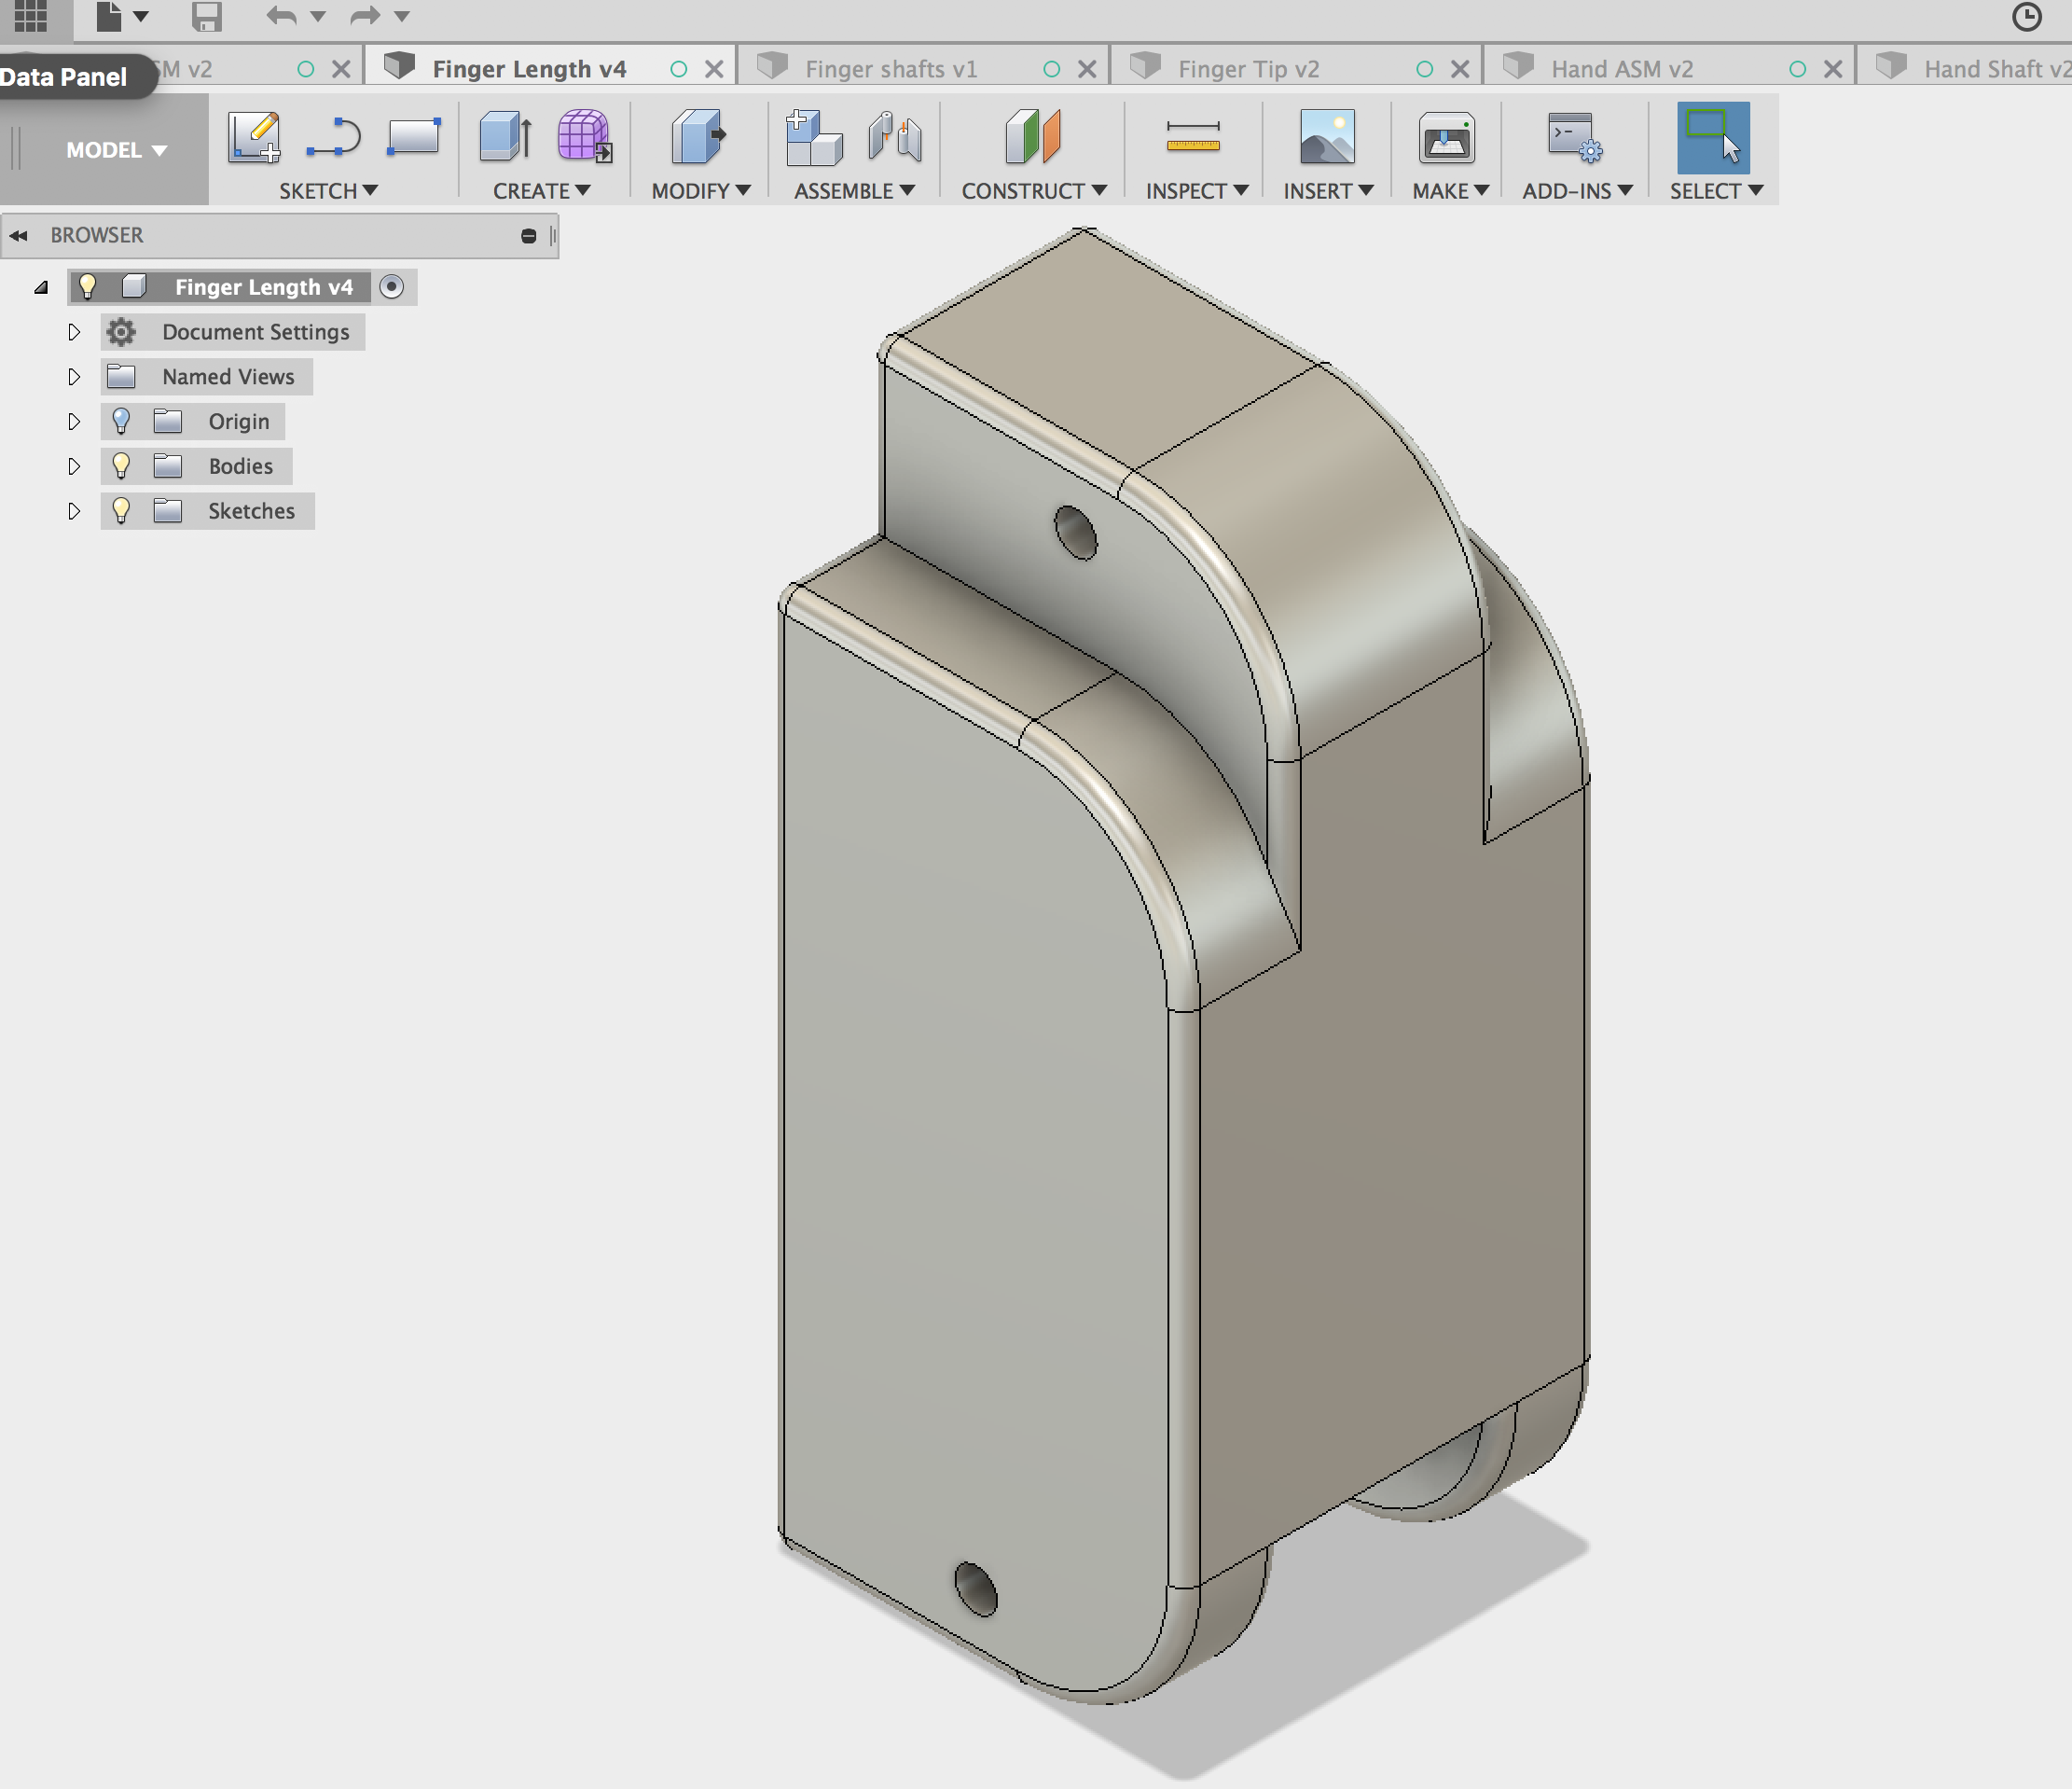The width and height of the screenshot is (2072, 1789).
Task: Select the Create Form tool
Action: (584, 137)
